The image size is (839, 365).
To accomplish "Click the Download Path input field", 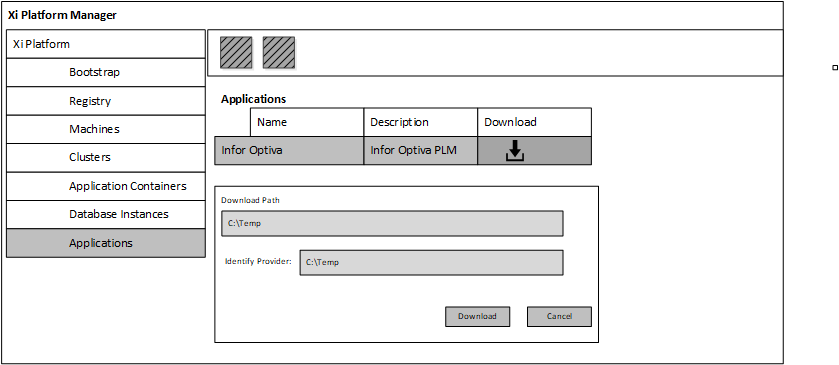I will tap(392, 223).
